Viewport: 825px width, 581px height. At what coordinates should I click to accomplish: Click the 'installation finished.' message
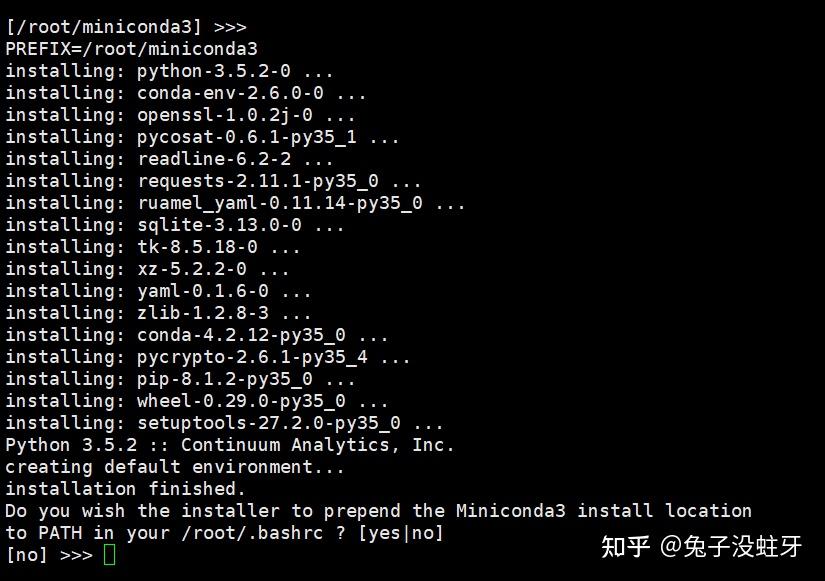[126, 489]
